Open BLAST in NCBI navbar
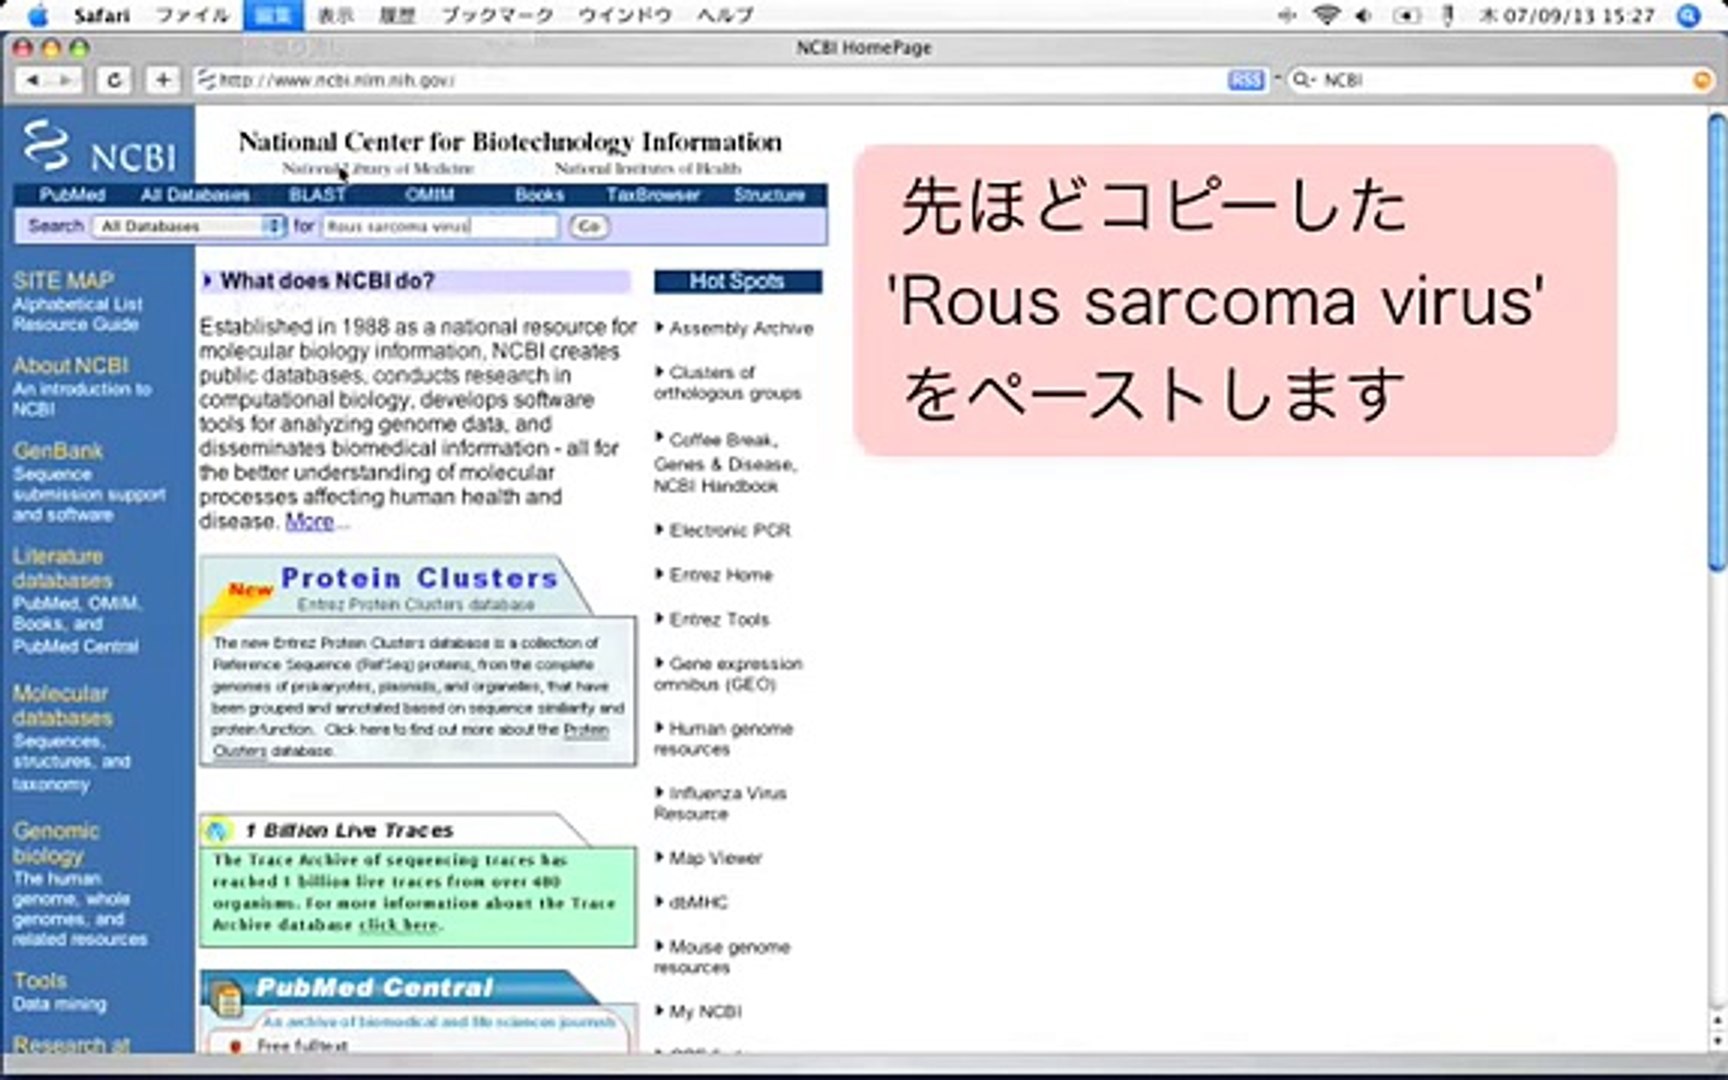The image size is (1728, 1080). (317, 195)
